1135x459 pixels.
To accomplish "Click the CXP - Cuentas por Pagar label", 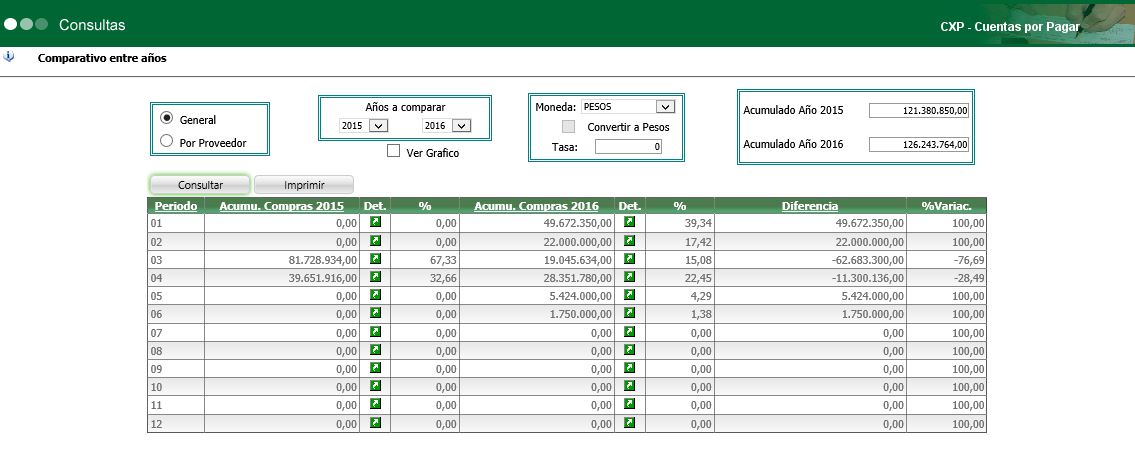I will [1010, 27].
